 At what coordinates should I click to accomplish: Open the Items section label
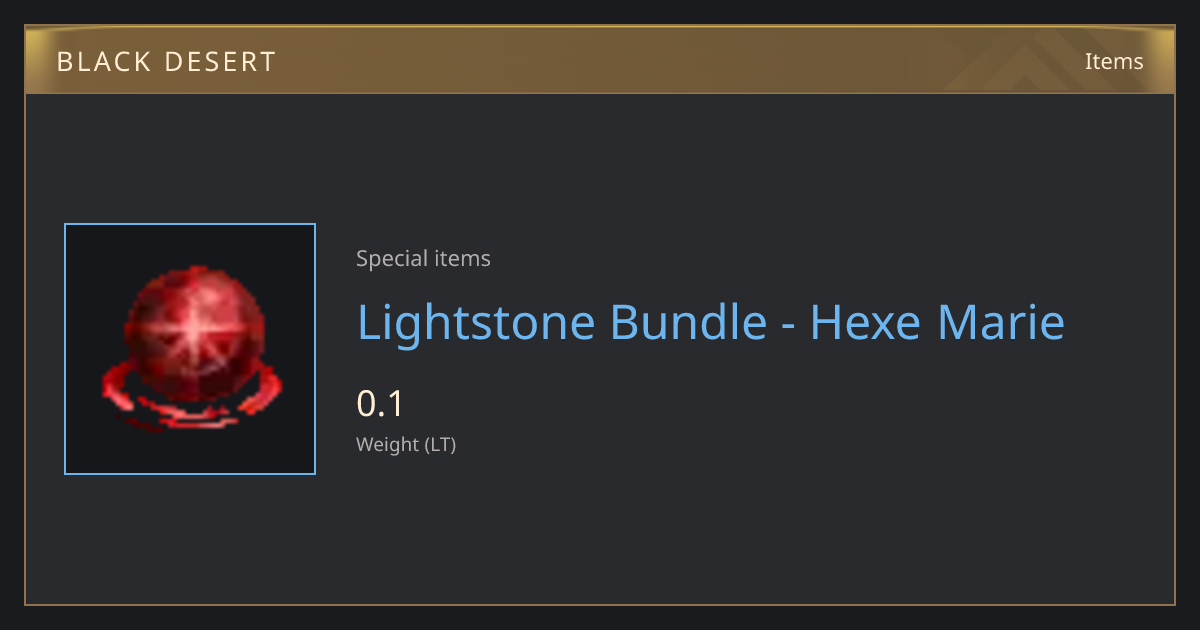[1114, 61]
